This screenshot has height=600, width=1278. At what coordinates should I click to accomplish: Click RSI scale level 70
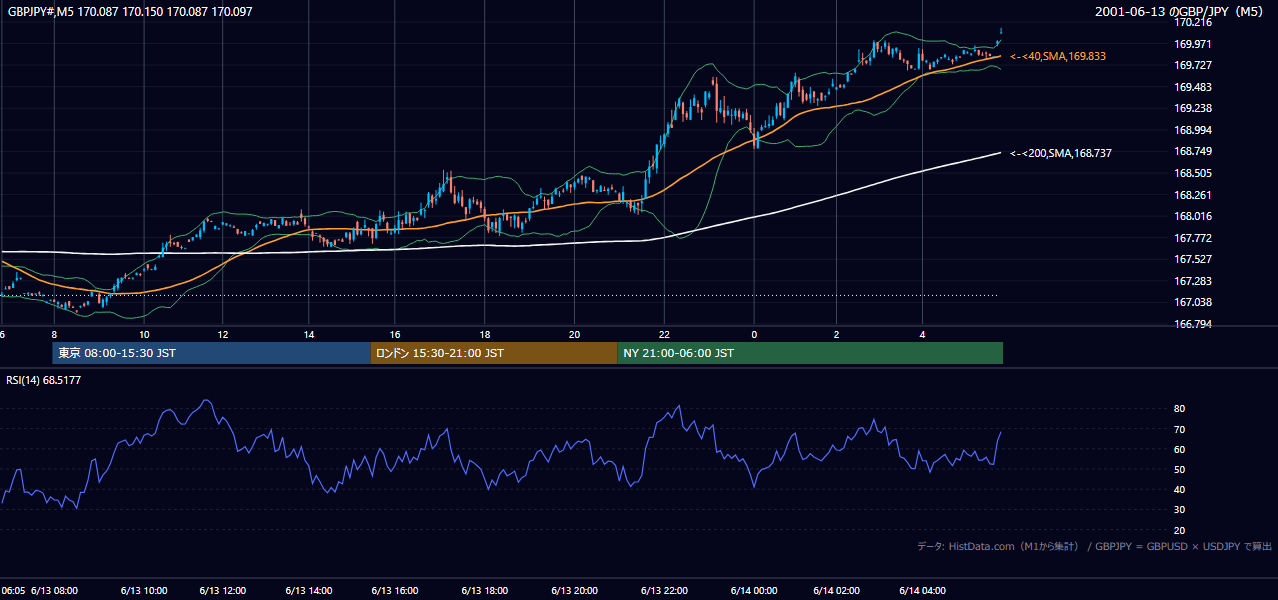[1180, 429]
